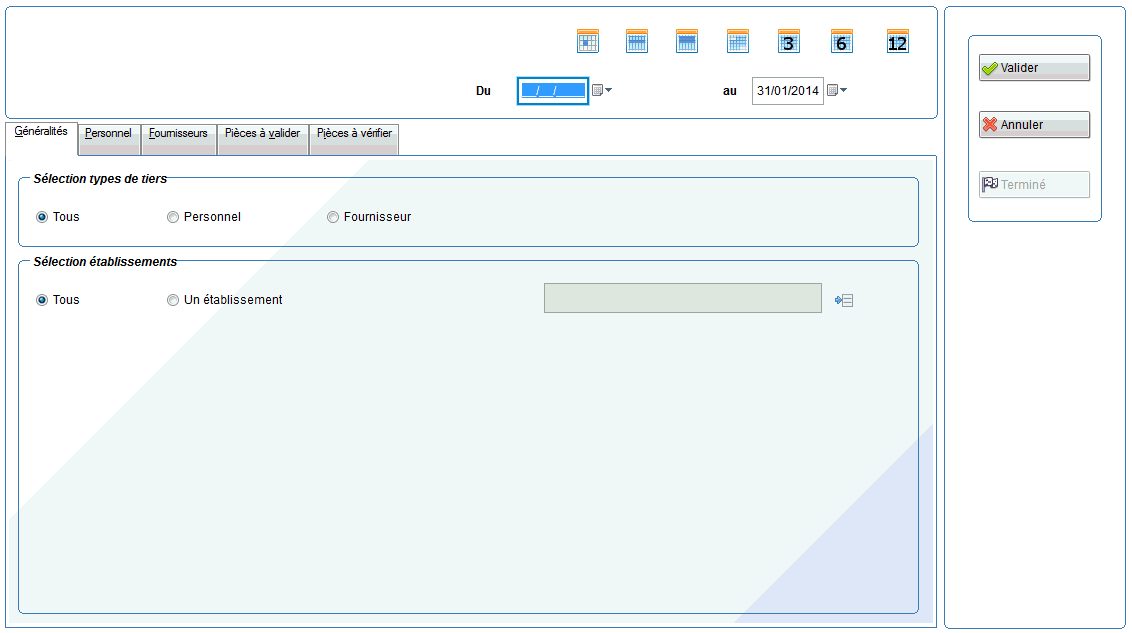Click the fourth calendar period icon

(x=738, y=42)
